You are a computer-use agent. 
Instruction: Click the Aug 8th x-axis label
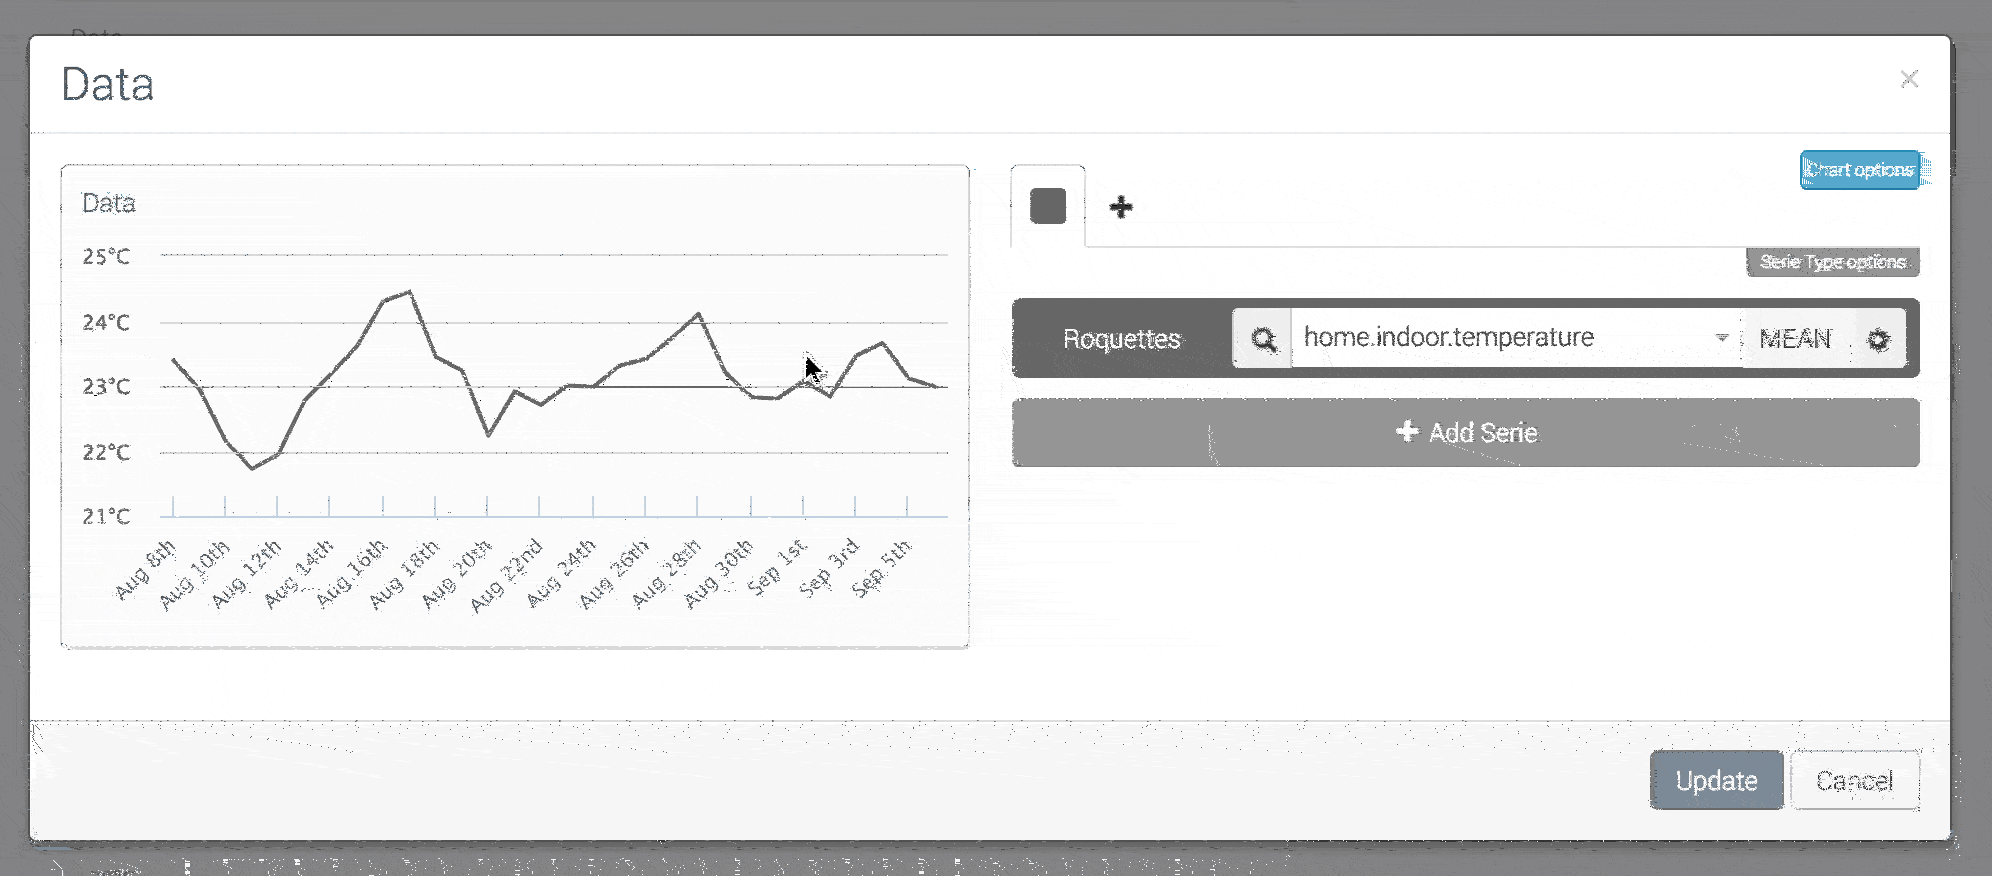click(x=146, y=569)
